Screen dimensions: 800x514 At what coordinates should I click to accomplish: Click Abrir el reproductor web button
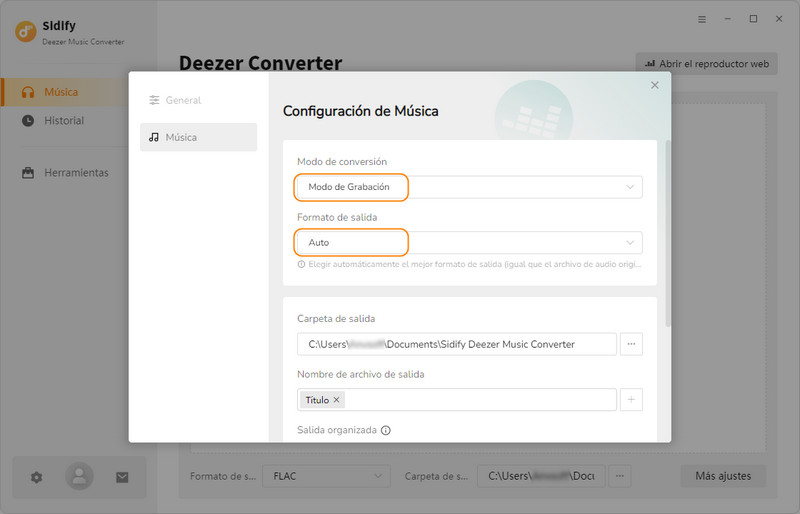tap(707, 64)
